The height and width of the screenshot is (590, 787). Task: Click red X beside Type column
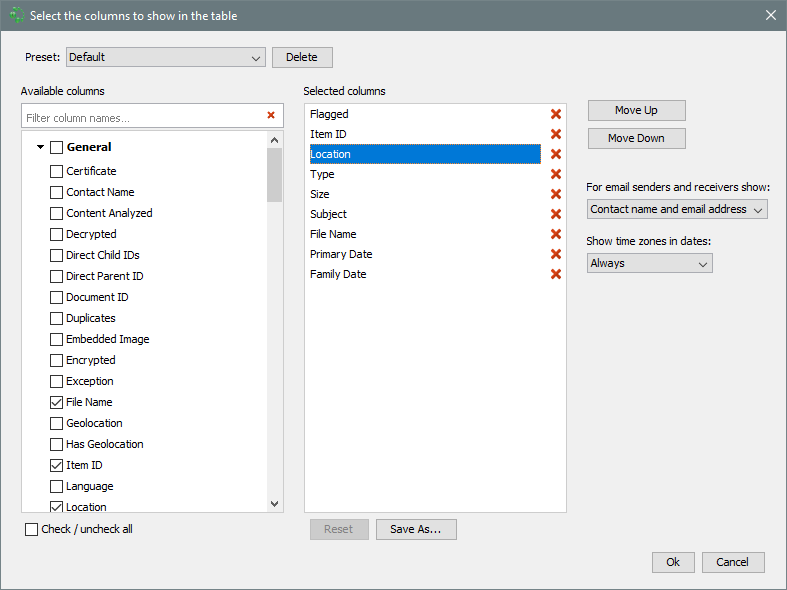pos(556,174)
